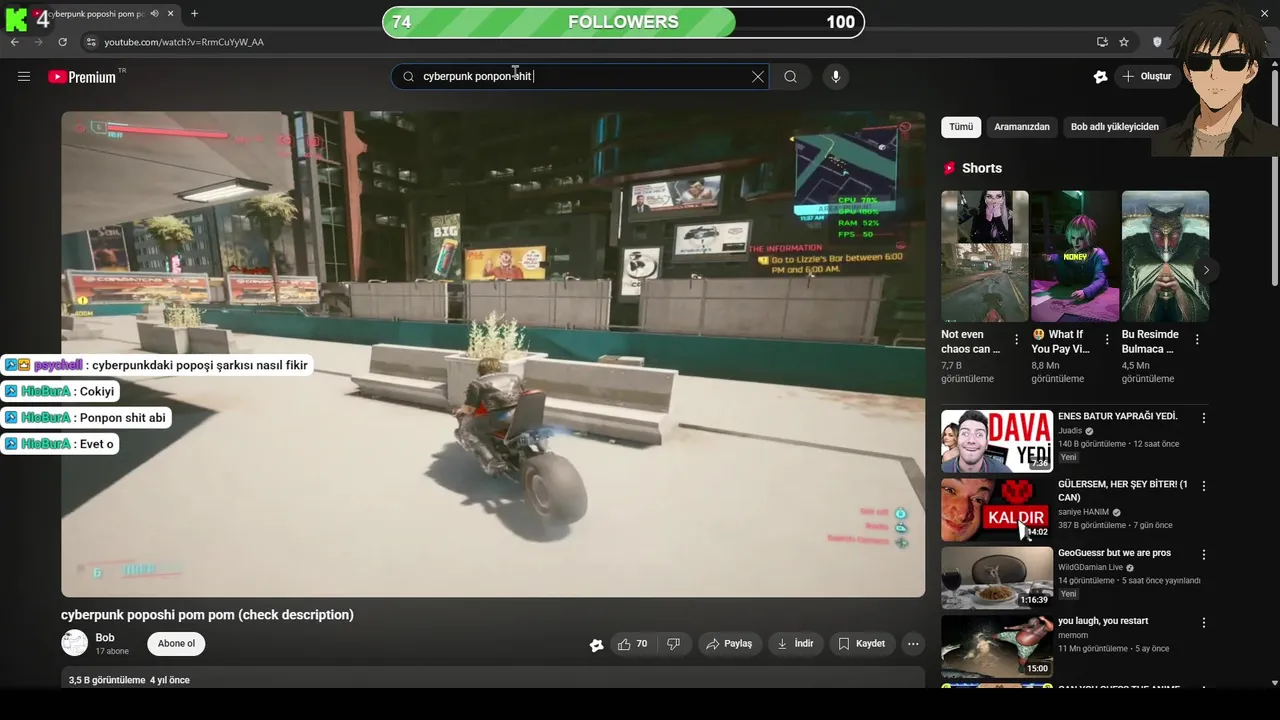The image size is (1280, 720).
Task: Subscribe with Abone ol button
Action: [176, 644]
